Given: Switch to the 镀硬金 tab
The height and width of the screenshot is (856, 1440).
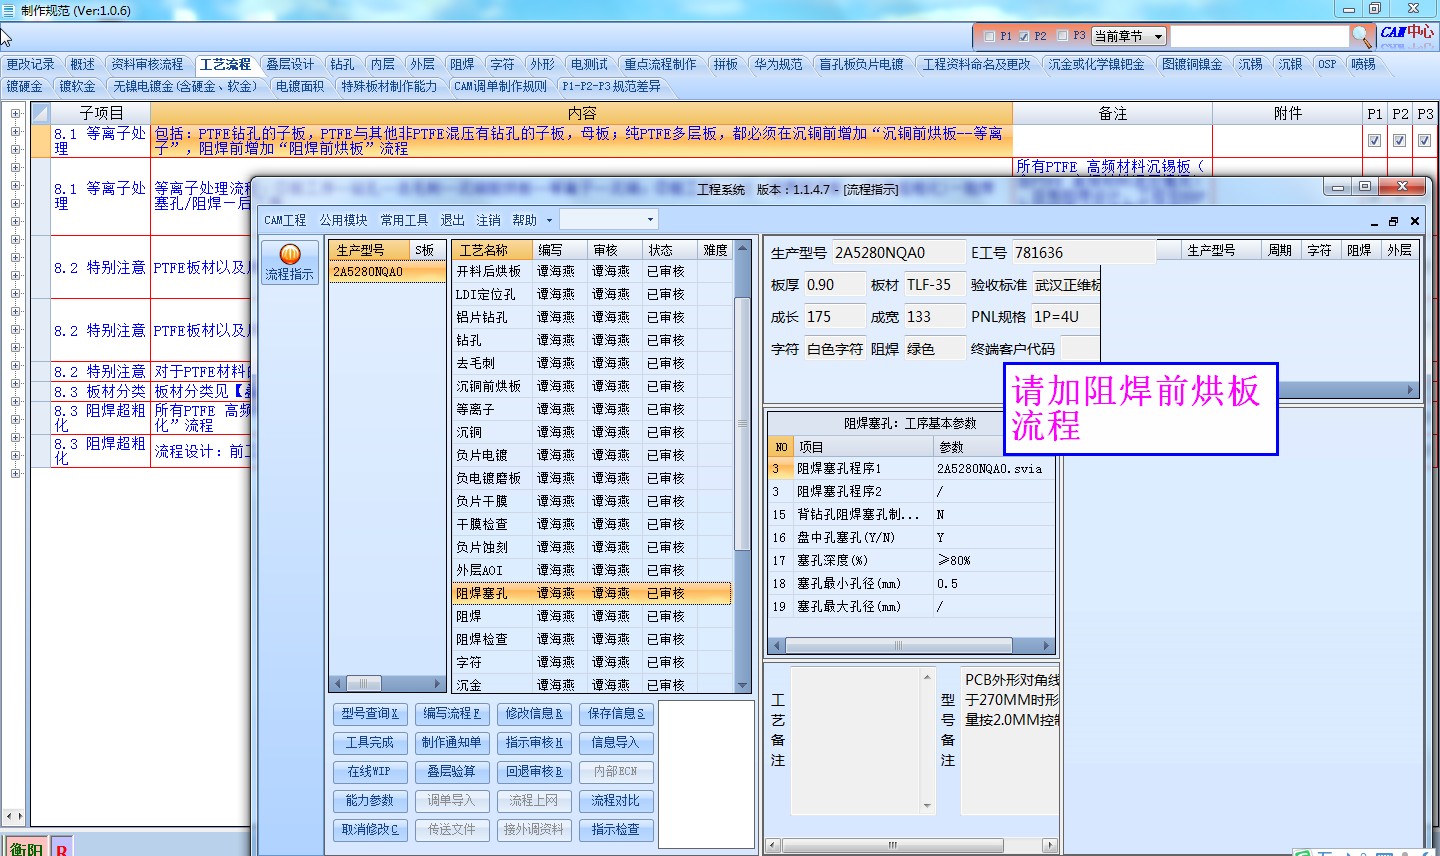Looking at the screenshot, I should (x=24, y=86).
